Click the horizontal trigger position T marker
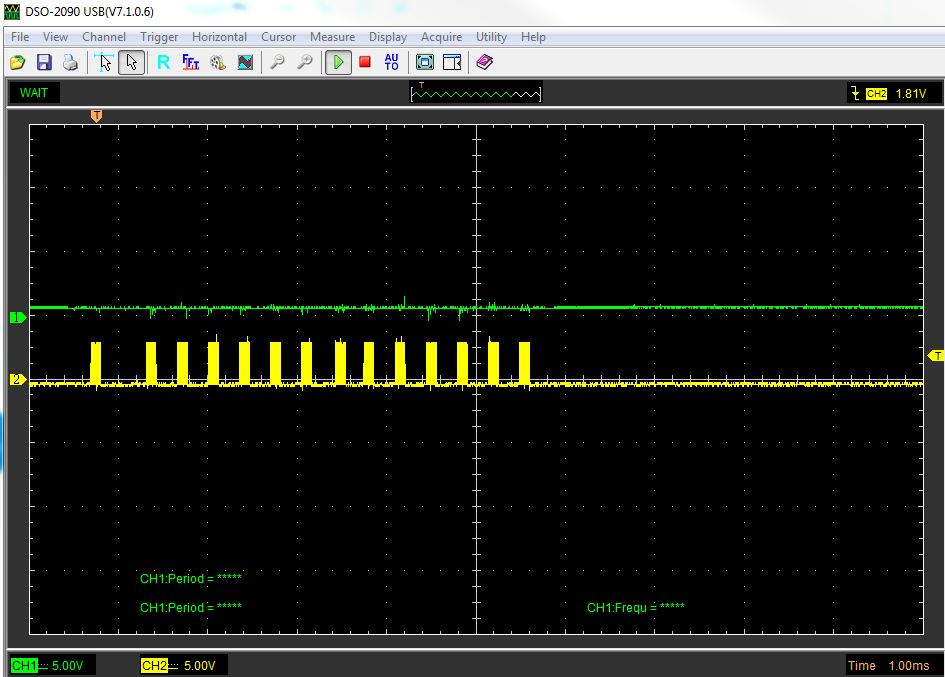This screenshot has height=677, width=945. [x=96, y=115]
